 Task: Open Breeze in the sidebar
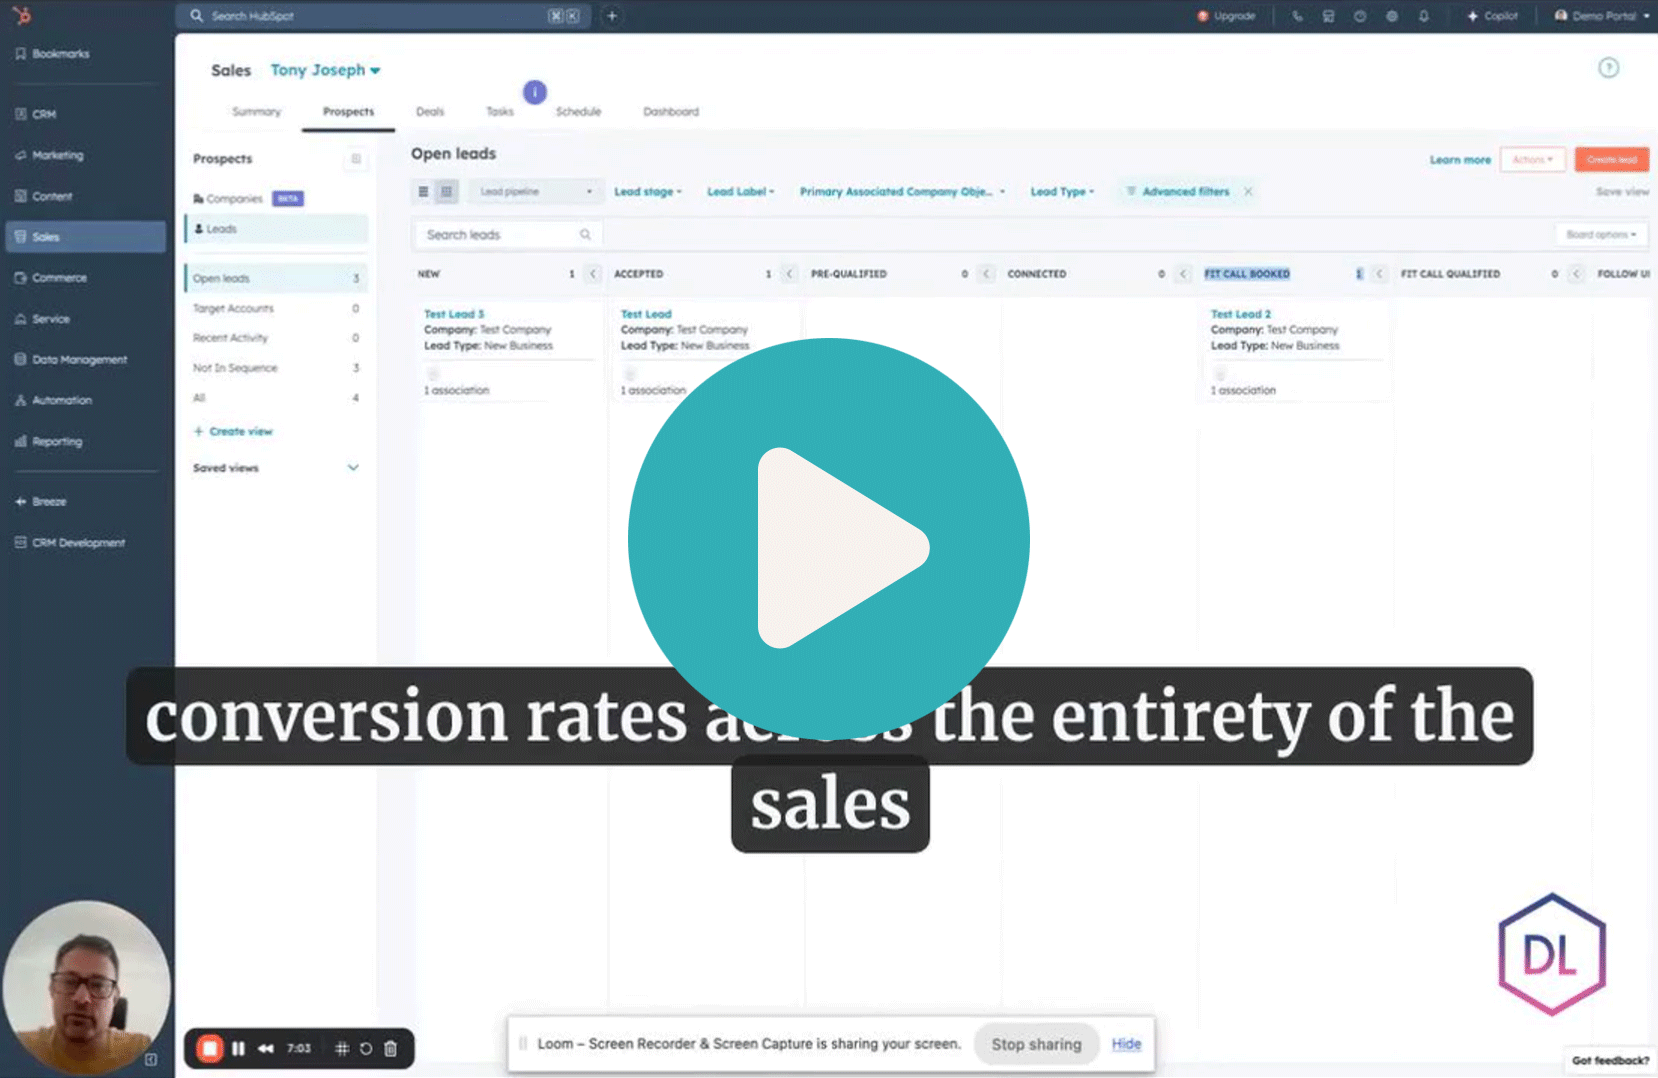pos(41,502)
